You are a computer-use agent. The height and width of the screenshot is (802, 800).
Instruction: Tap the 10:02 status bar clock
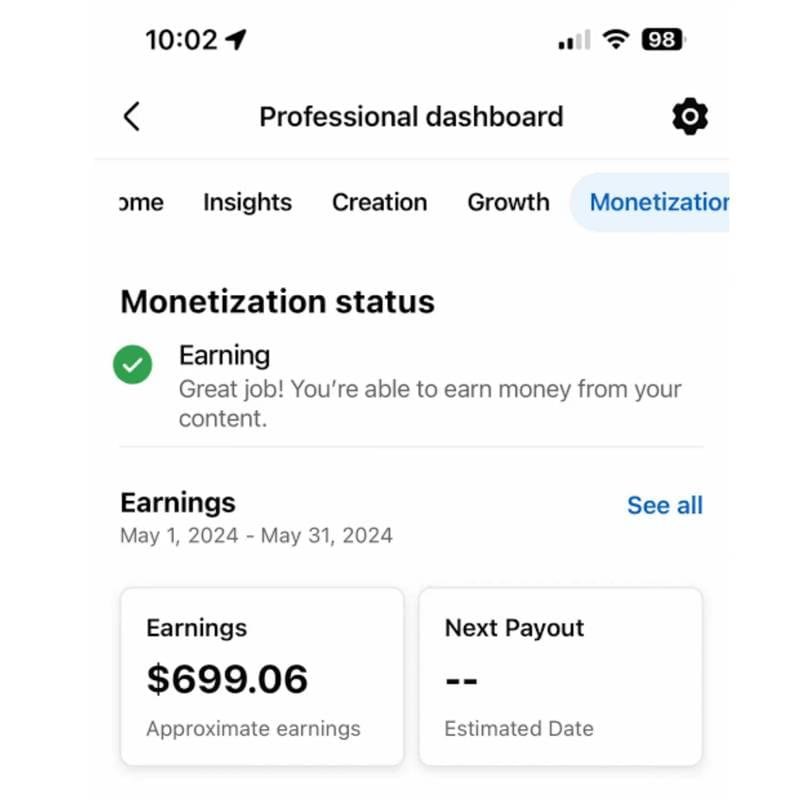[181, 40]
